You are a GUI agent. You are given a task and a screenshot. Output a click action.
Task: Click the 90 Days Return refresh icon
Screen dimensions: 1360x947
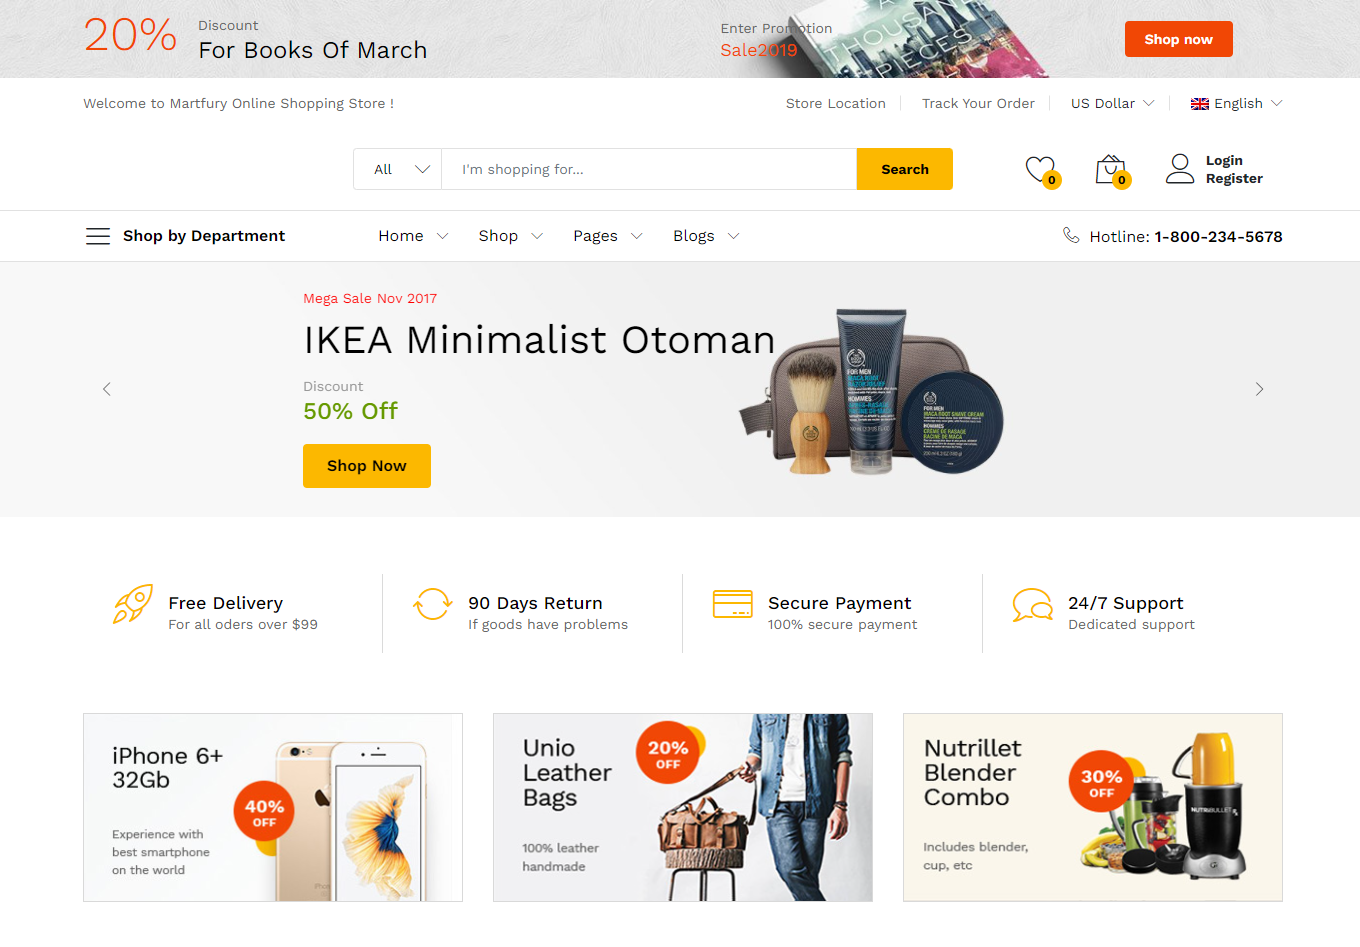(x=433, y=604)
